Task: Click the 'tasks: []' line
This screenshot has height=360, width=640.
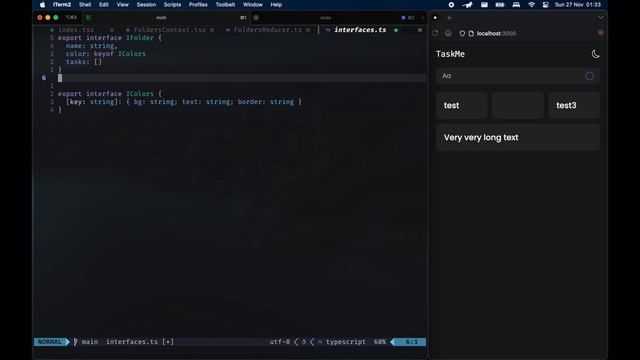Action: 84,62
